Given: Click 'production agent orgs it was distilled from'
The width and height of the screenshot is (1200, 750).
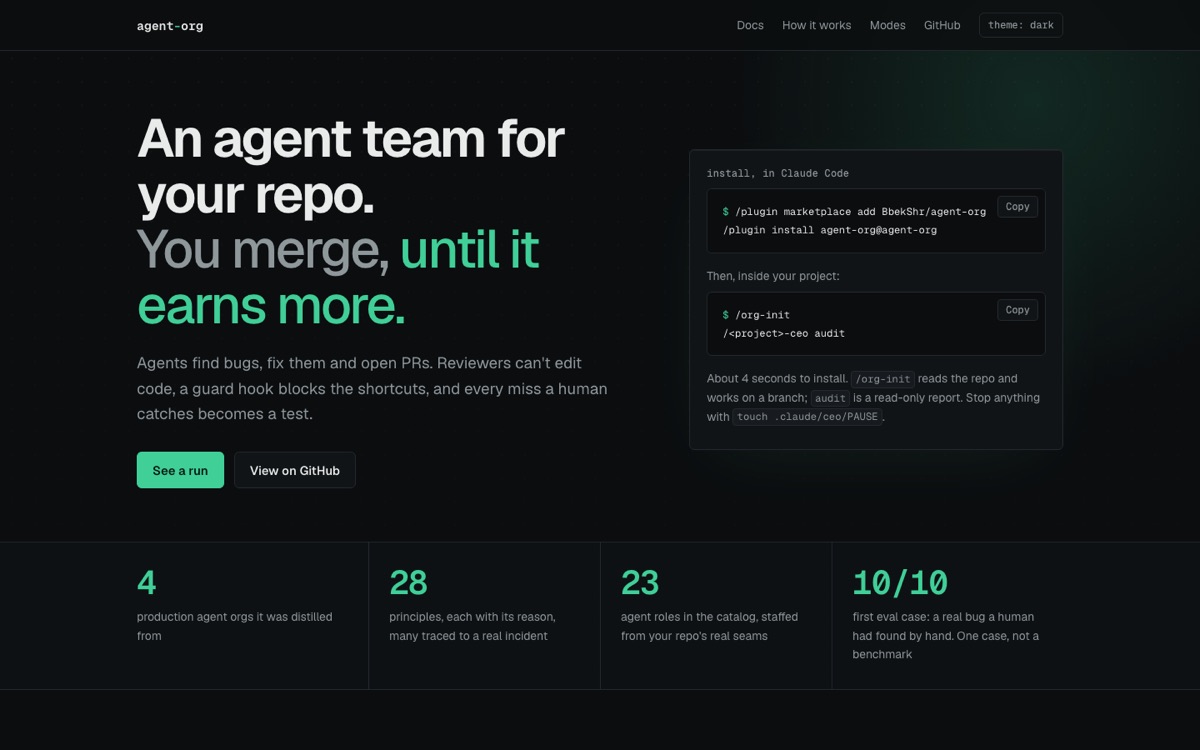Looking at the screenshot, I should click(x=235, y=626).
